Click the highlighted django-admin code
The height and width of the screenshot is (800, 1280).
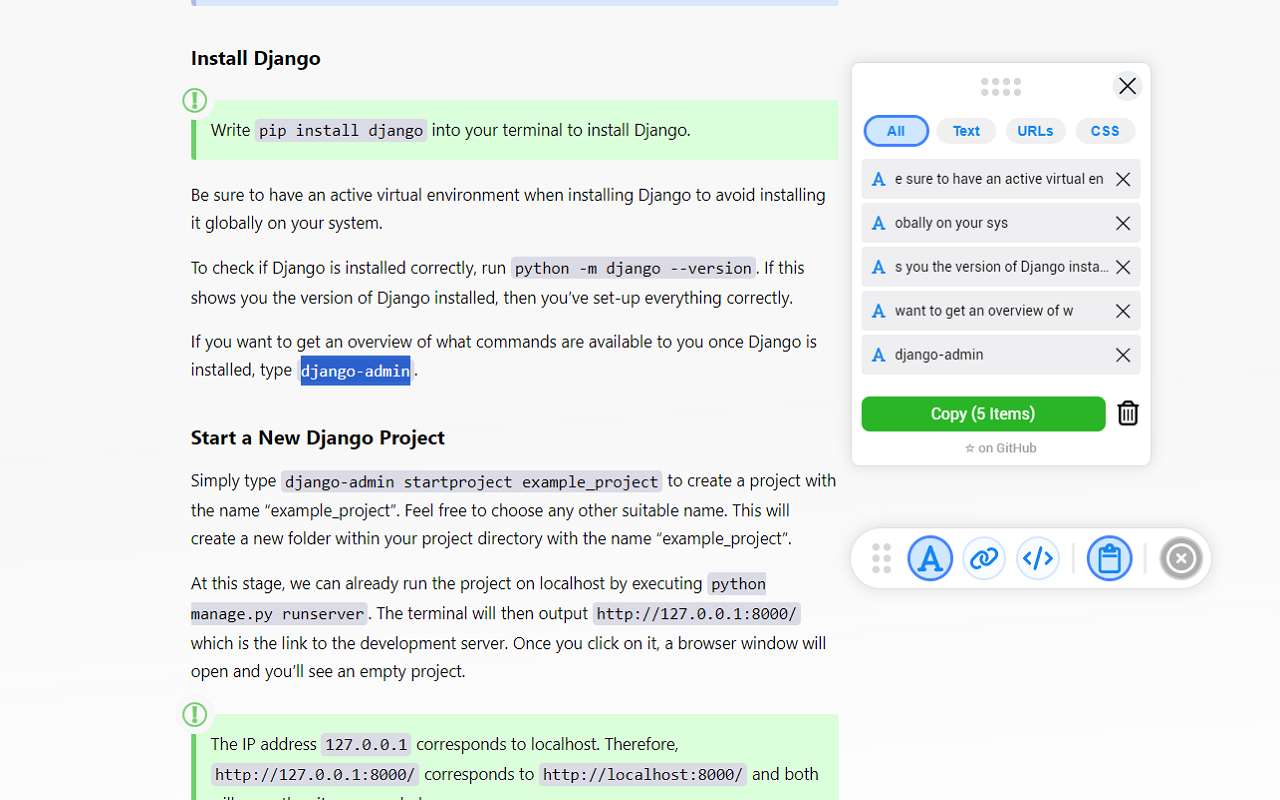tap(355, 370)
